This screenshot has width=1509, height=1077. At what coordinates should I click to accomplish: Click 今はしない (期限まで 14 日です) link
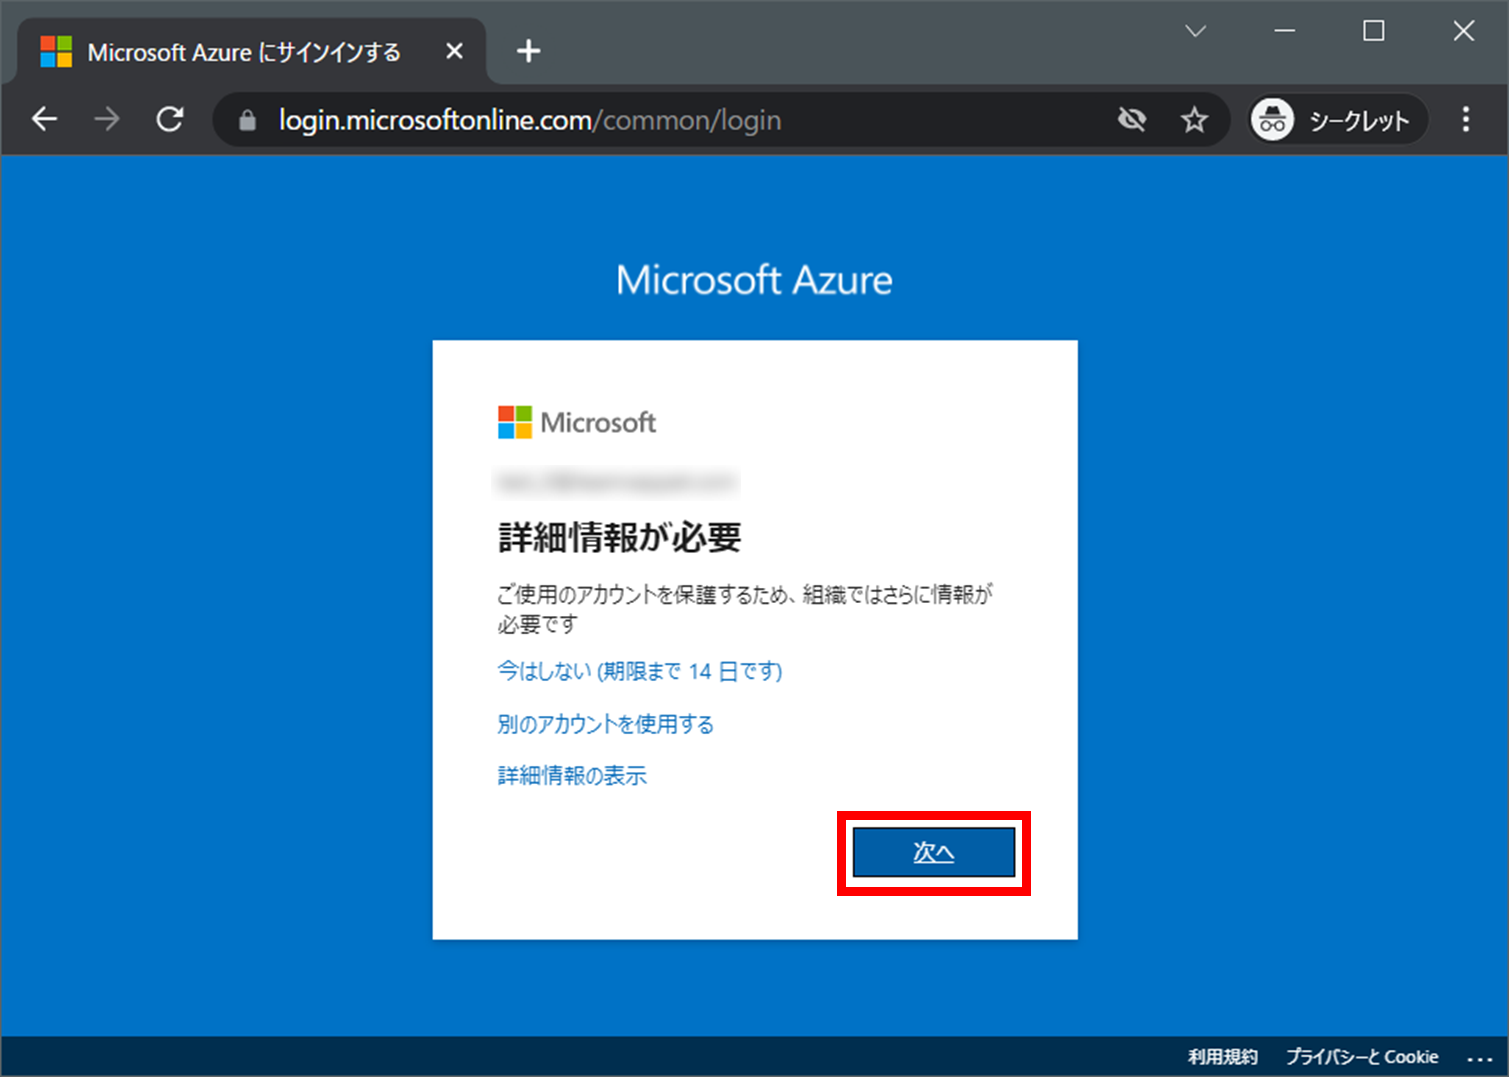[639, 671]
